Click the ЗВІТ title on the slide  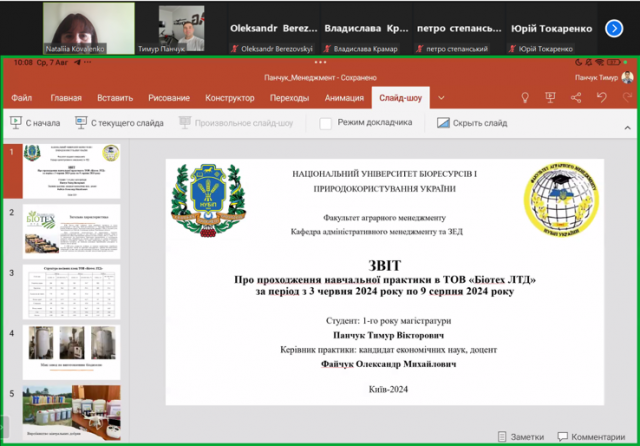(x=384, y=266)
